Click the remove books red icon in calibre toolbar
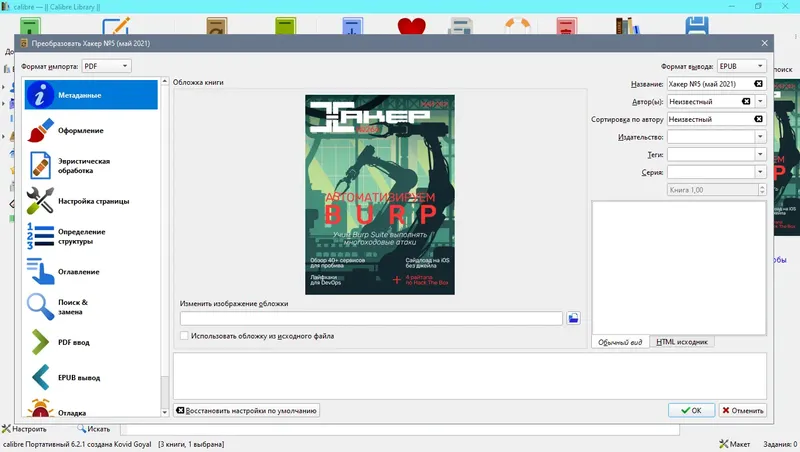The height and width of the screenshot is (452, 800). click(x=566, y=26)
